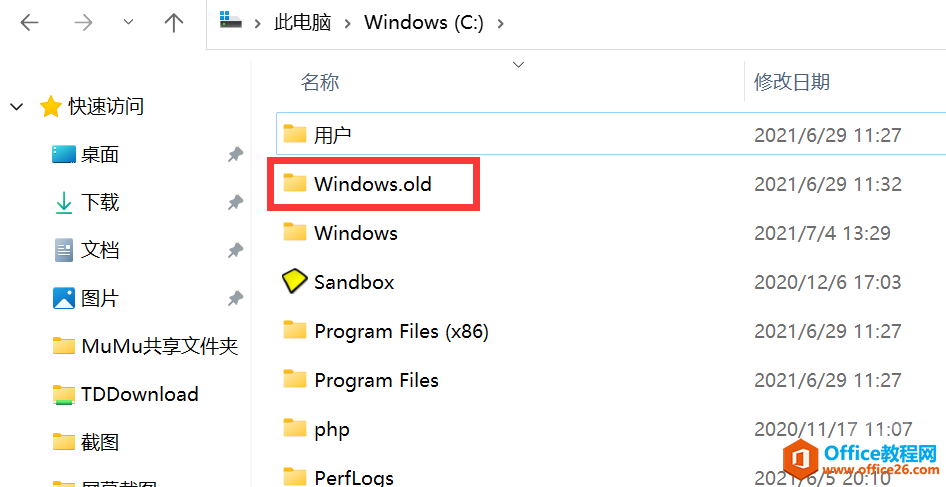The width and height of the screenshot is (946, 487).
Task: Go back to previous folder
Action: point(30,23)
